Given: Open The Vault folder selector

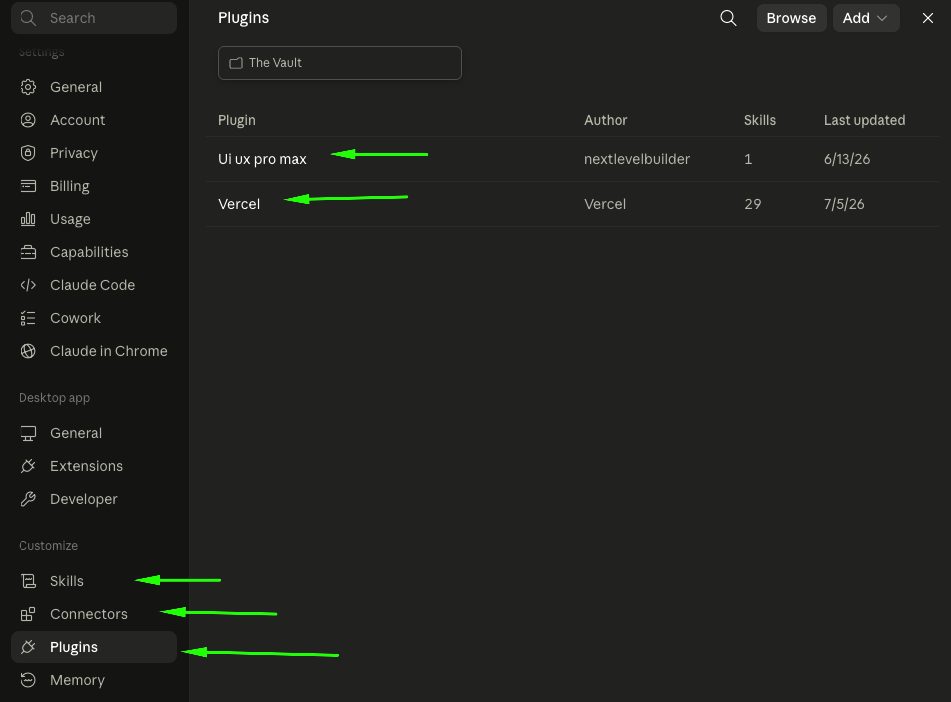Looking at the screenshot, I should click(x=340, y=63).
